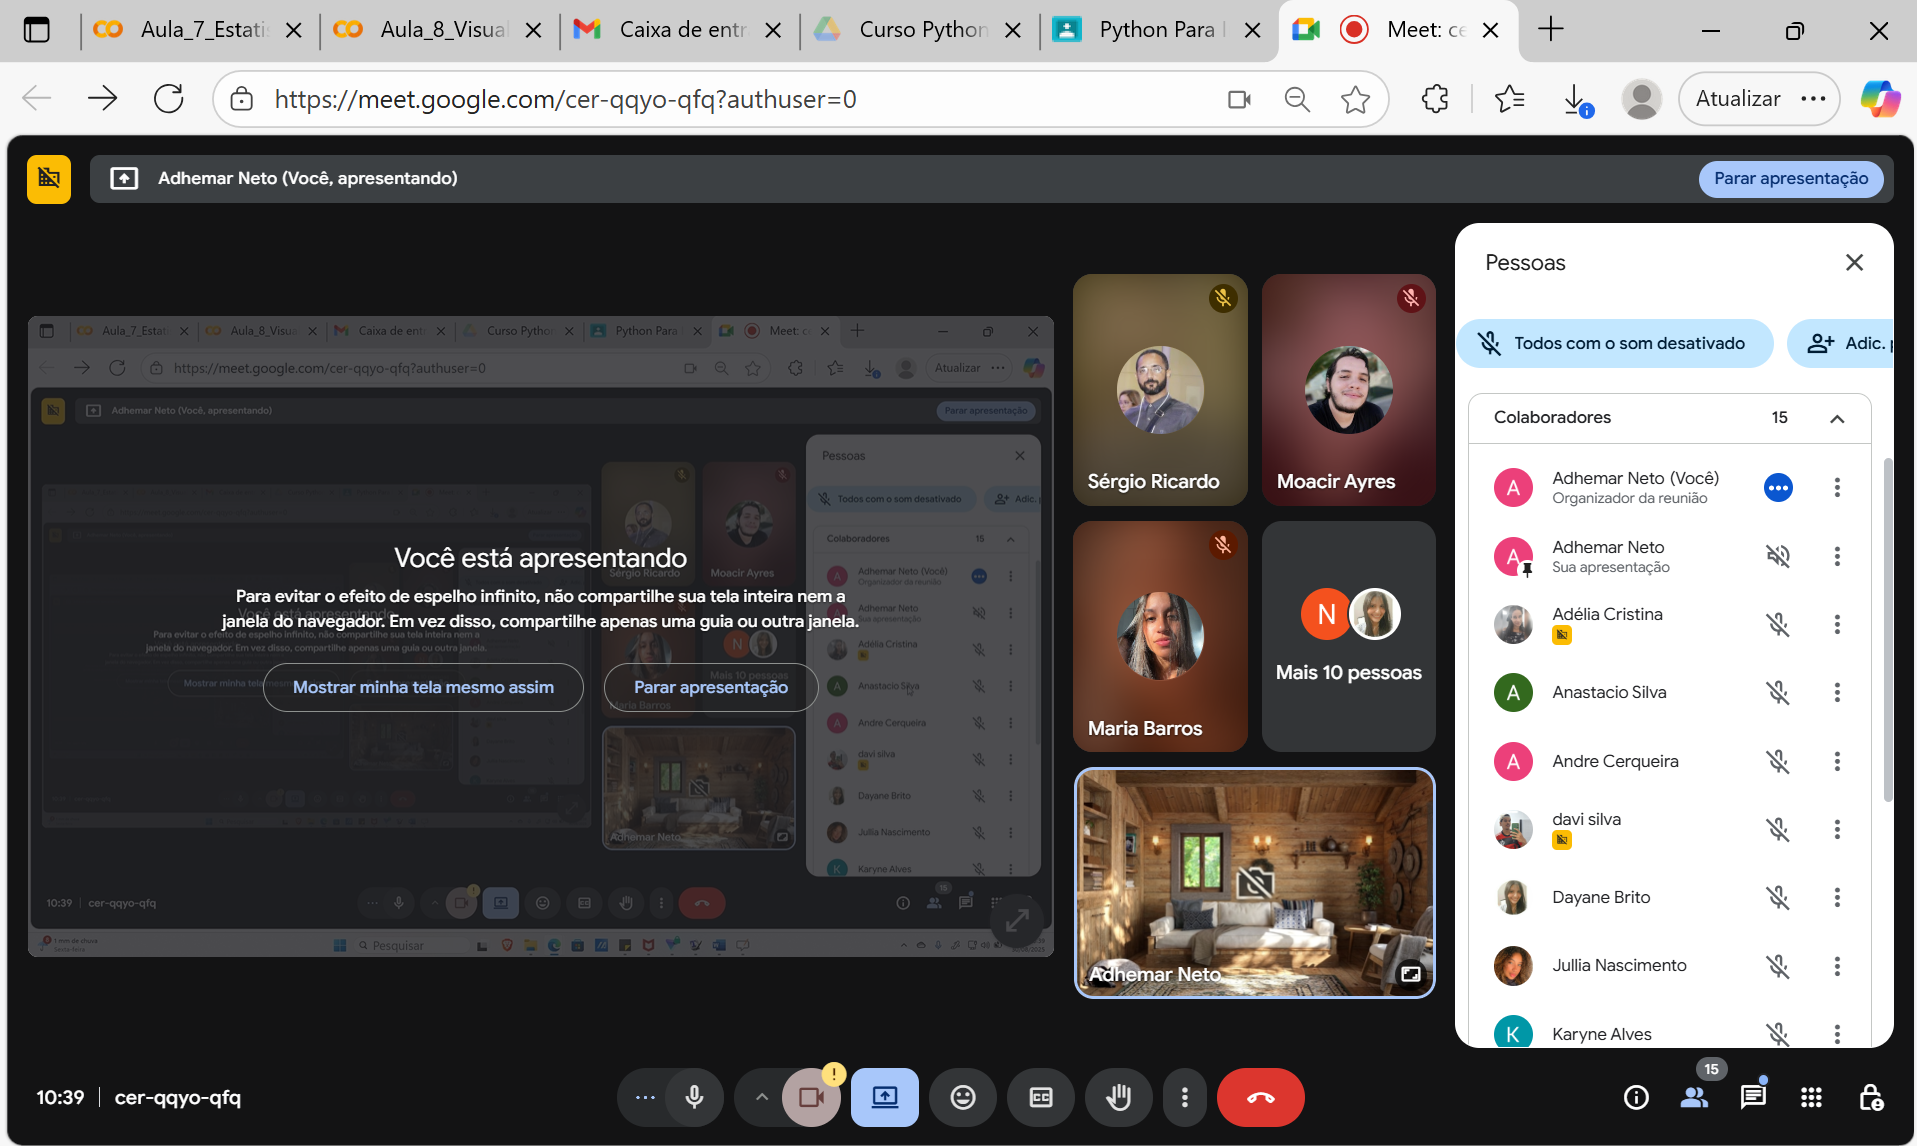
Task: Open more options for Andre Cerqueira
Action: click(1837, 762)
